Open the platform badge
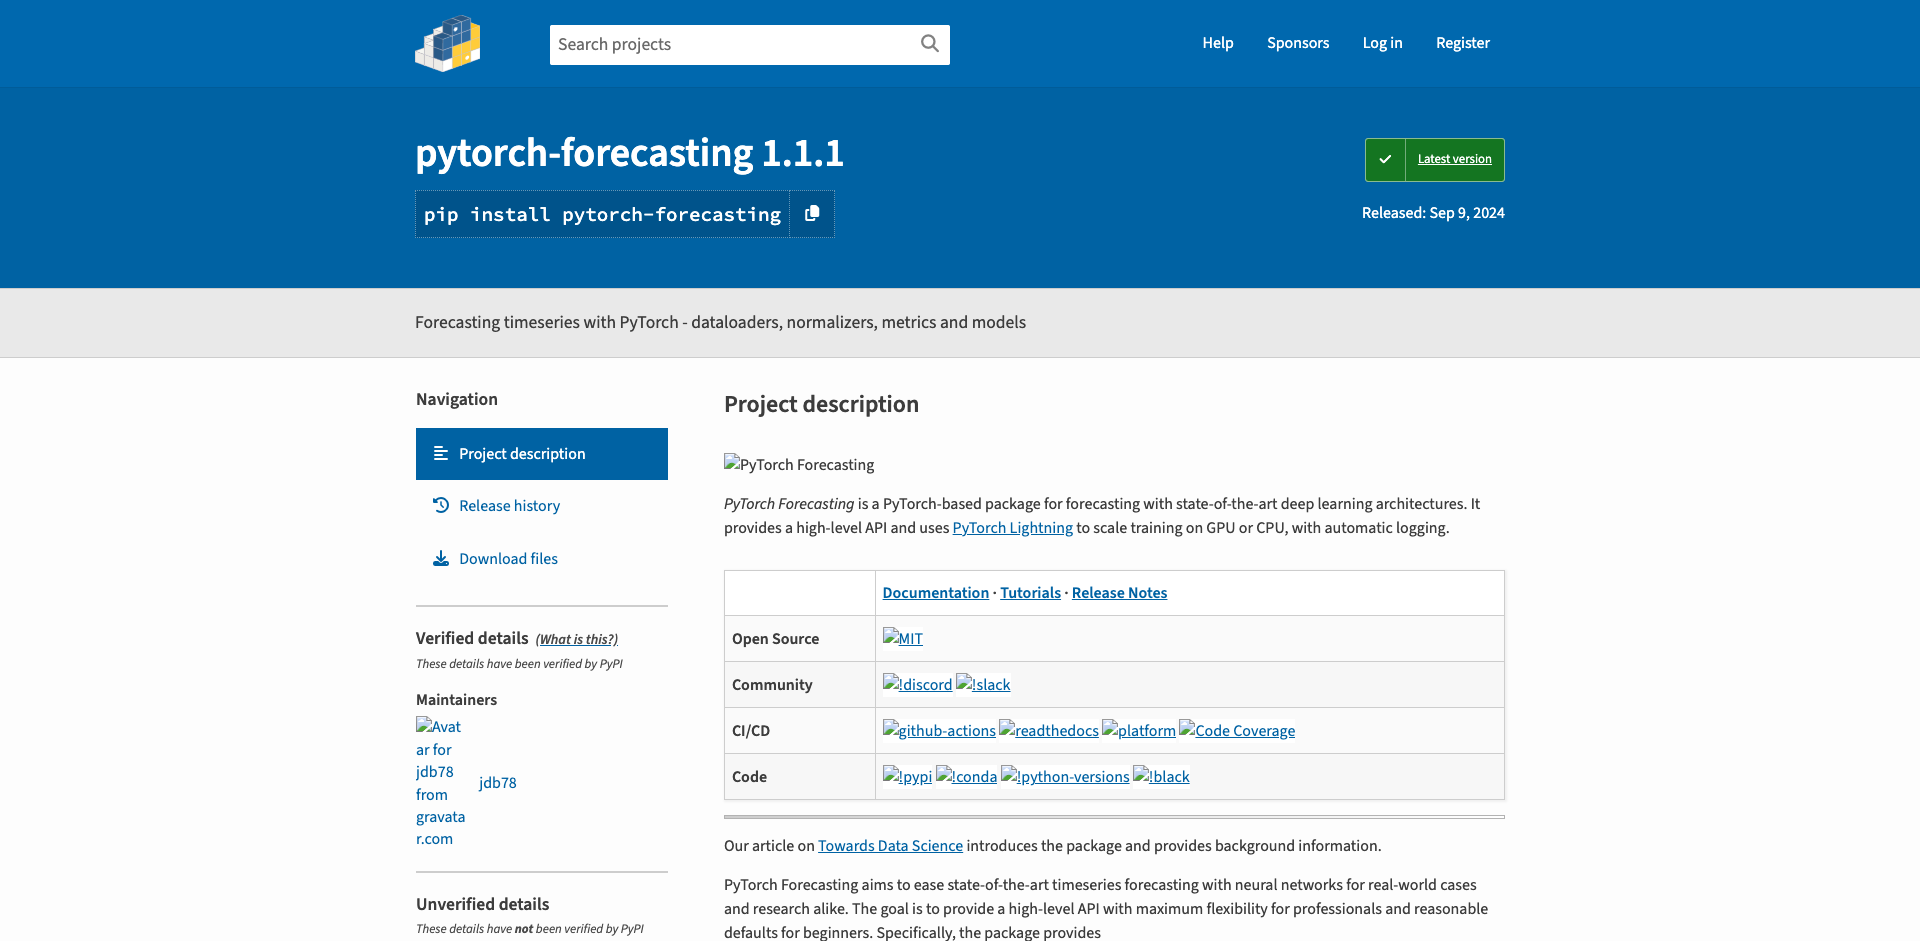This screenshot has width=1920, height=941. pos(1139,730)
